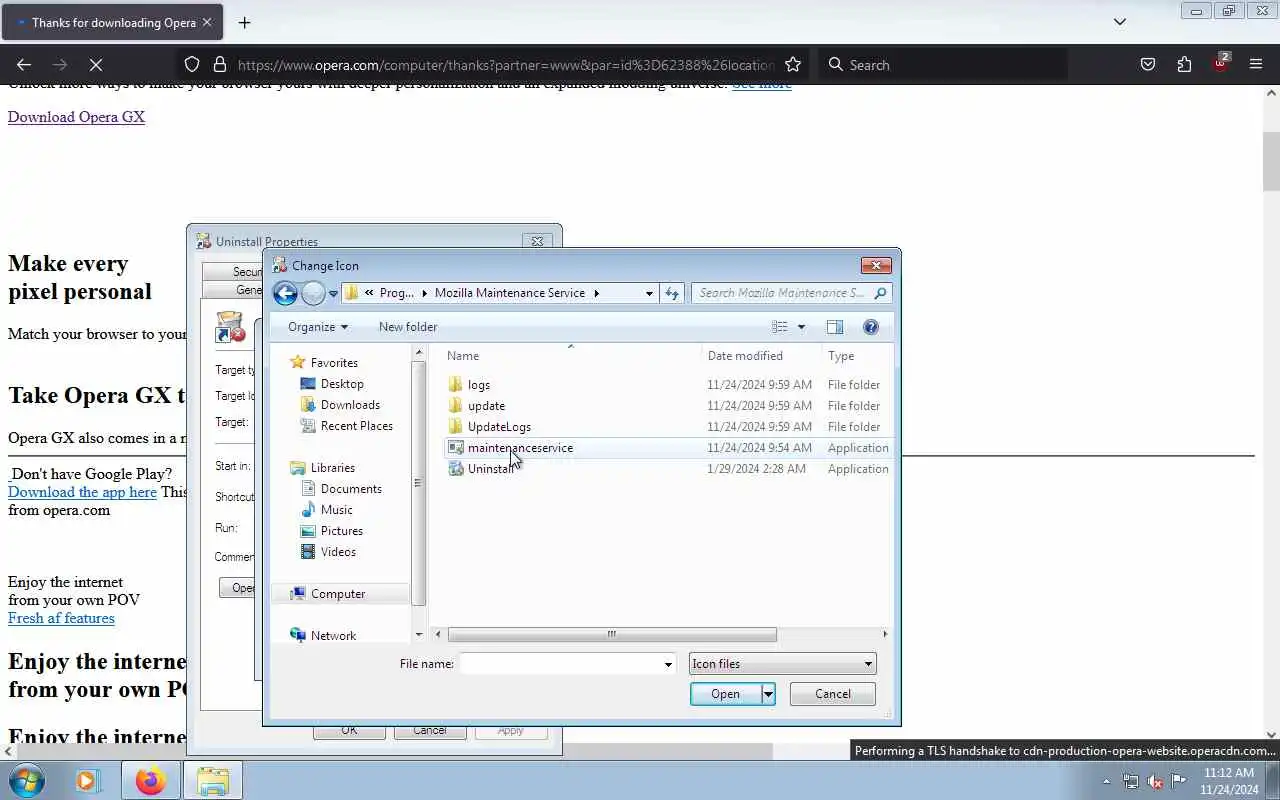Open recent locations dropdown in dialog
The image size is (1280, 800).
tap(333, 294)
